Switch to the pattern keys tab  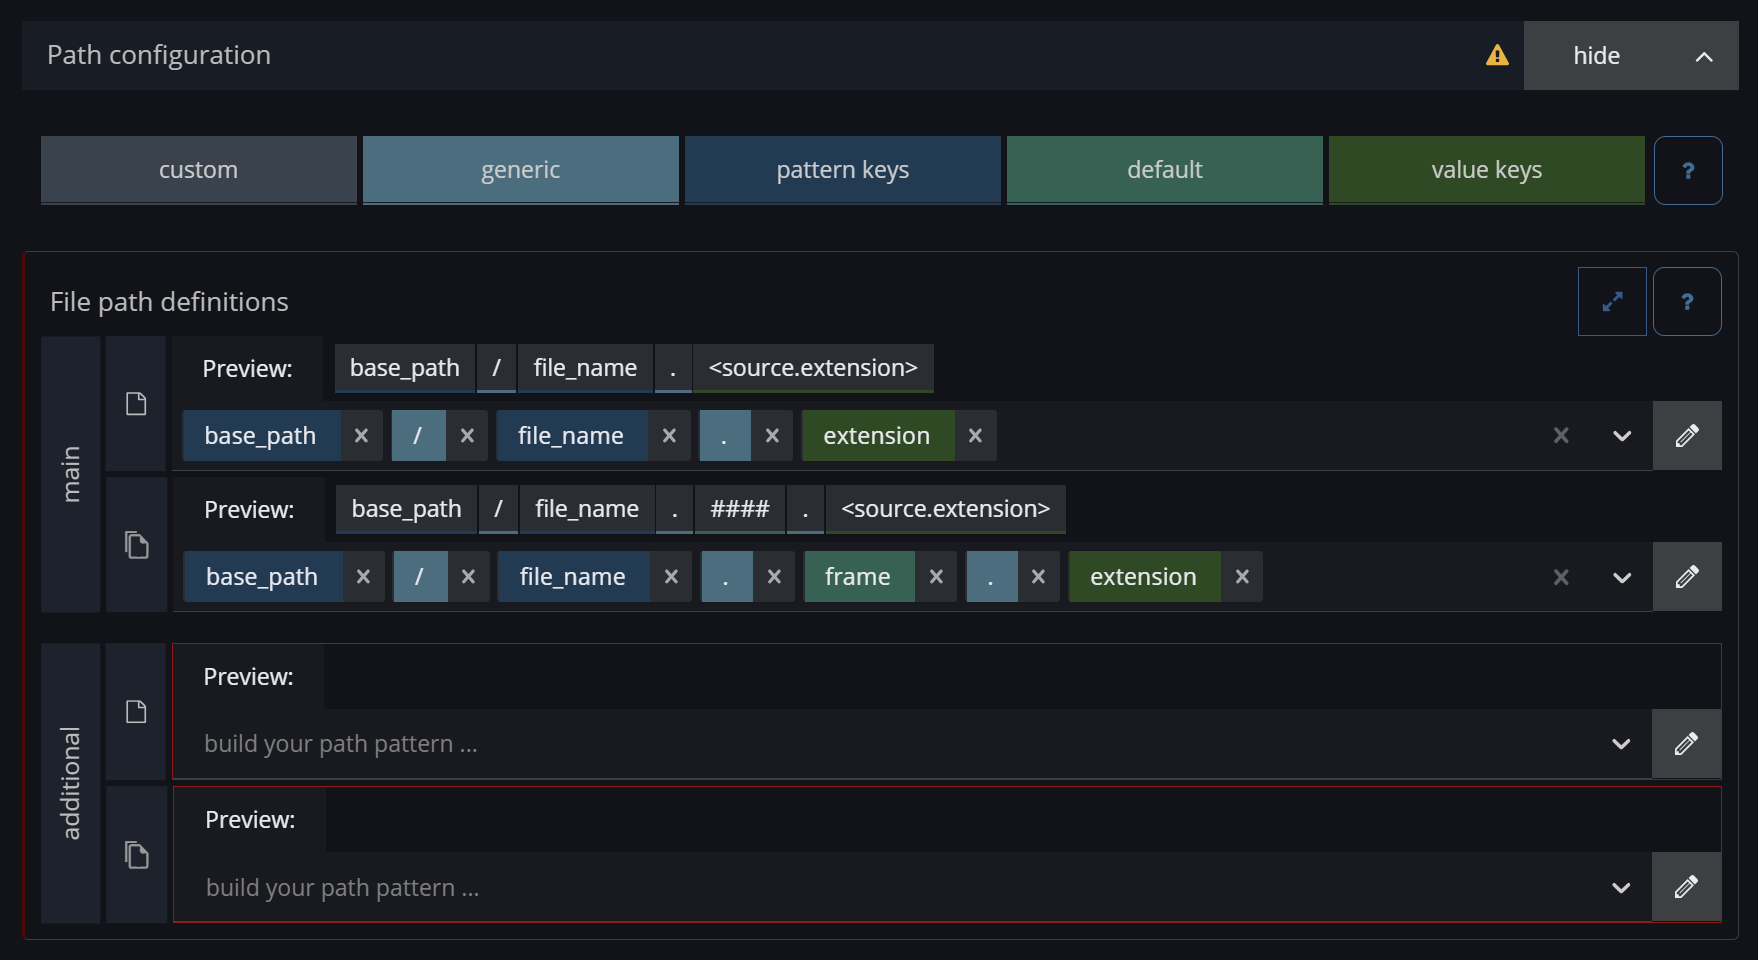click(842, 170)
